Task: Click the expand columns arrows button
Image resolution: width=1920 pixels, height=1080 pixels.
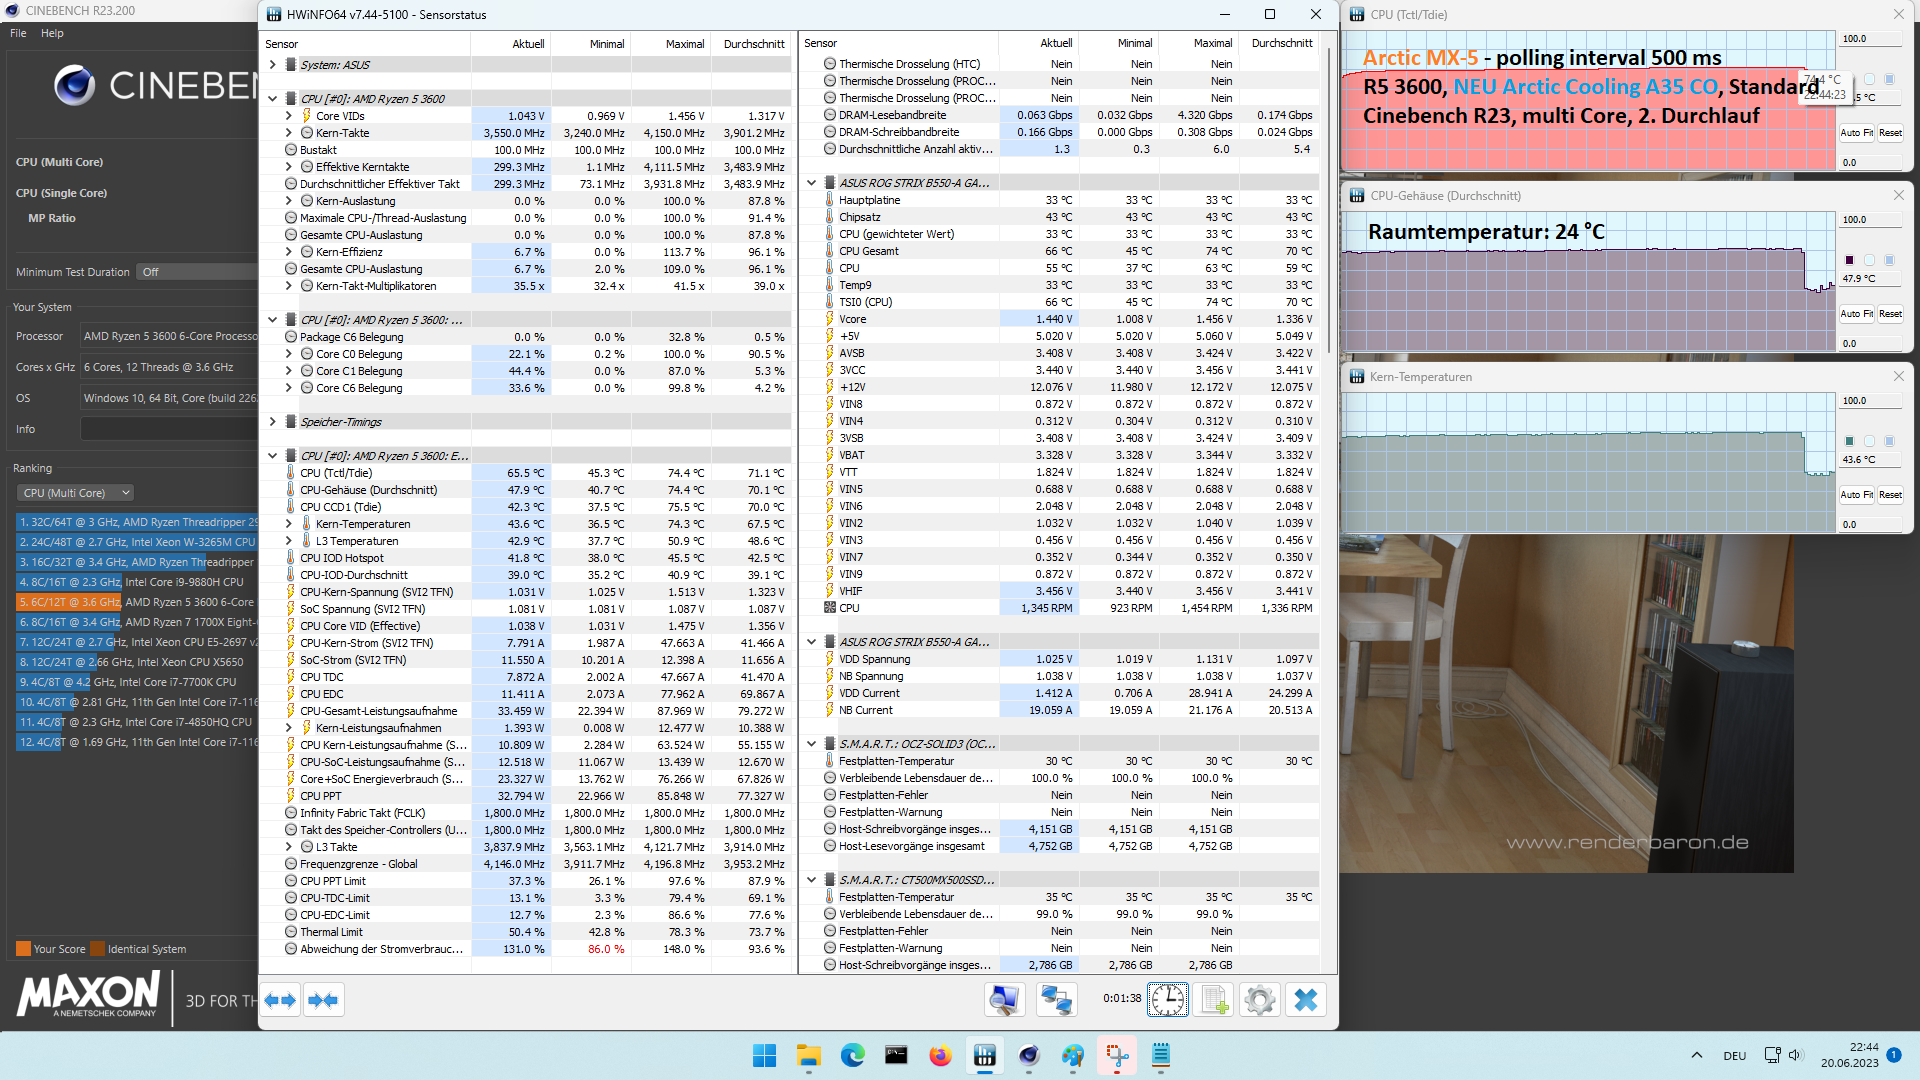Action: [x=280, y=1000]
